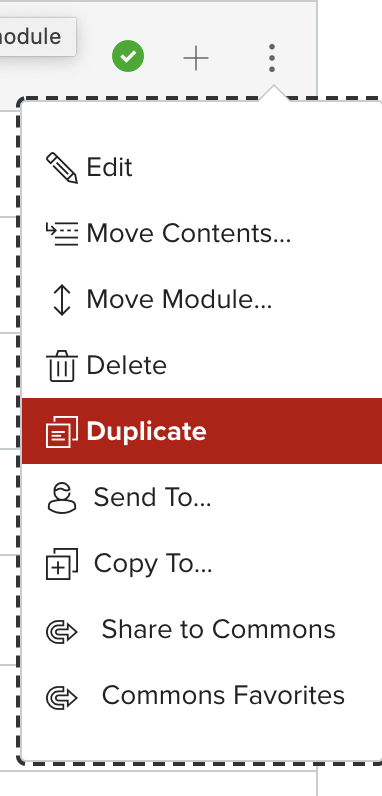Choose Delete from the module menu
Screen dimensions: 382x796
click(x=202, y=366)
